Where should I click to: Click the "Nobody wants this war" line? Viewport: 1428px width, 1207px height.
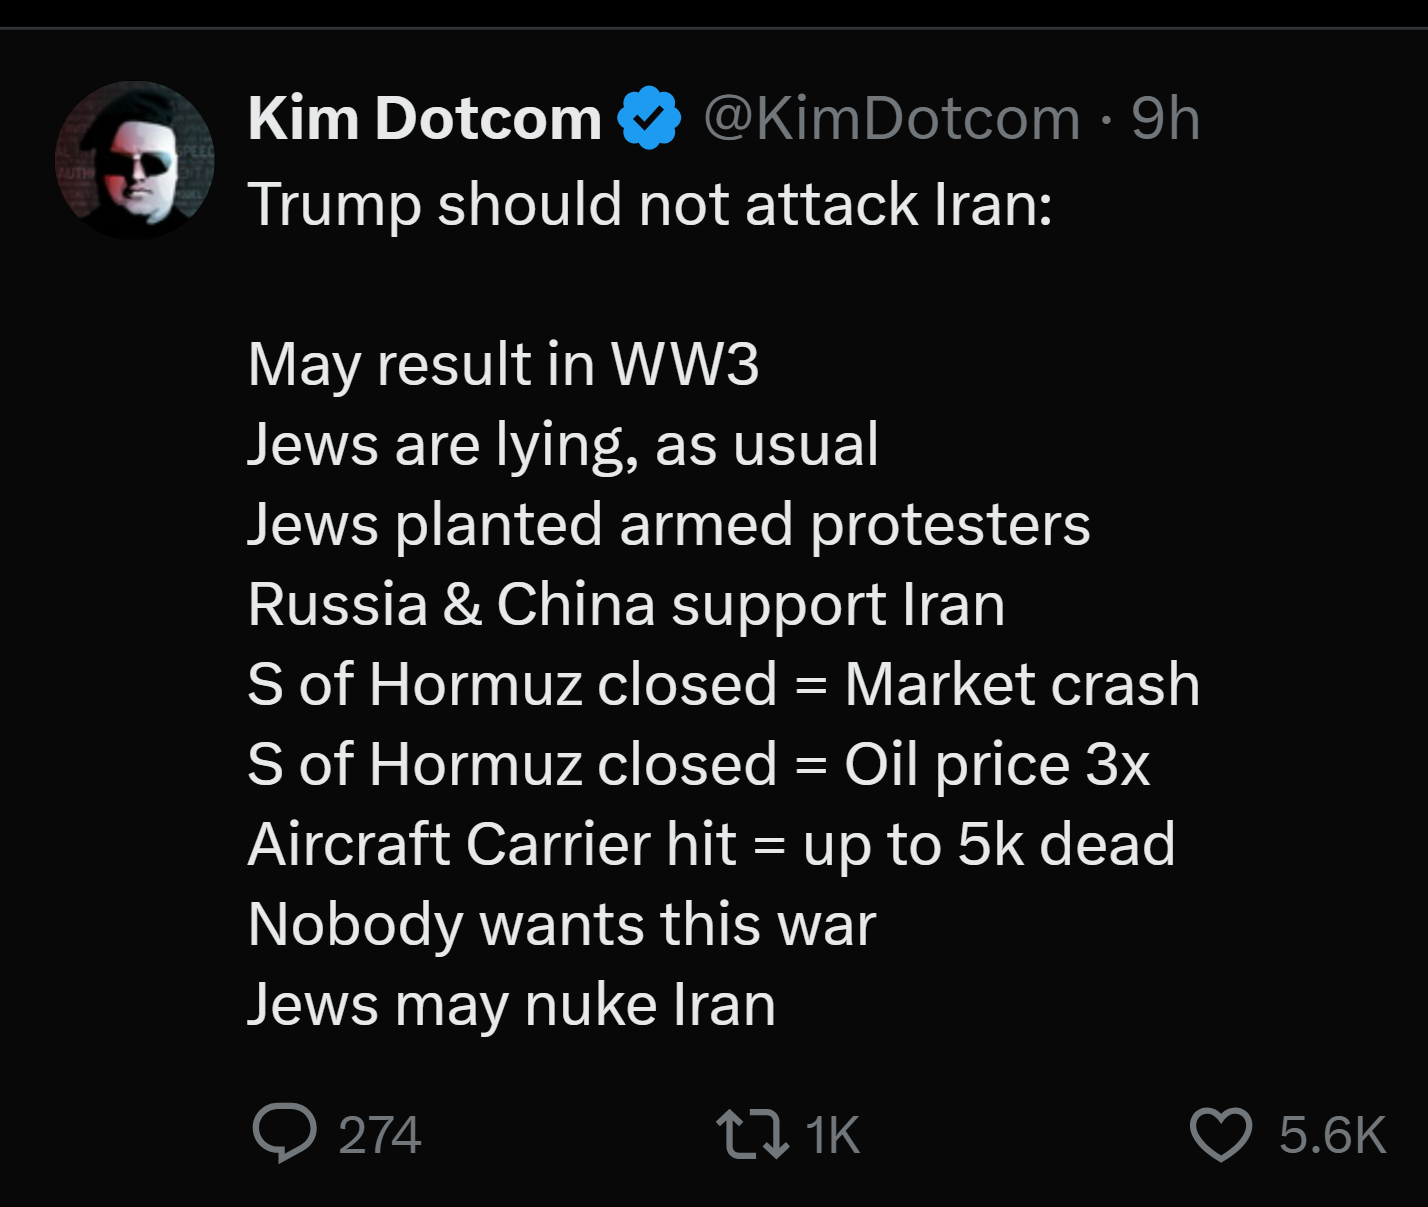pos(561,924)
